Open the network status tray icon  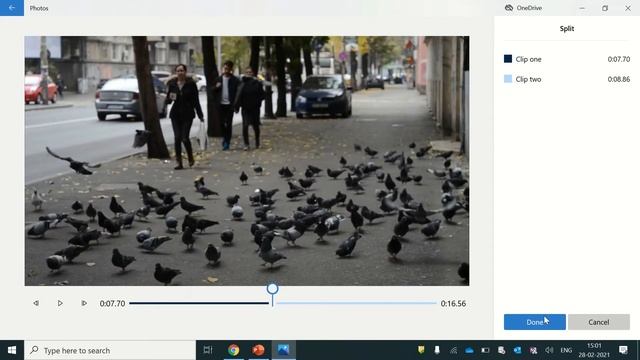tap(453, 350)
